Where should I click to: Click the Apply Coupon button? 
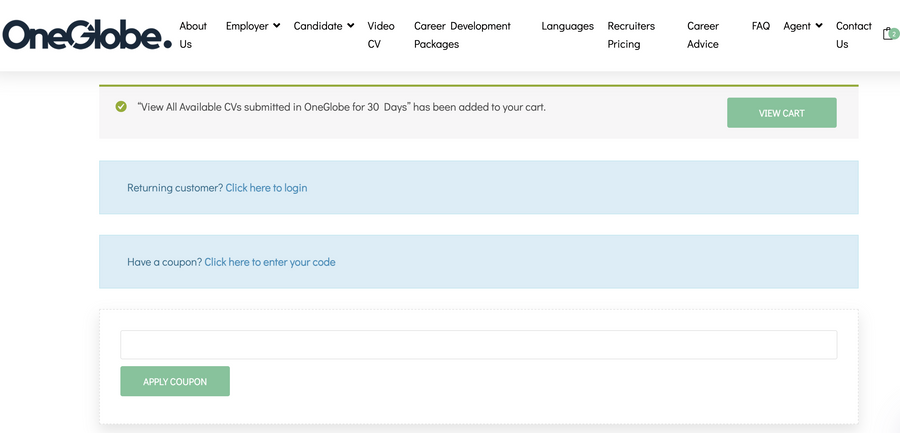[x=175, y=381]
